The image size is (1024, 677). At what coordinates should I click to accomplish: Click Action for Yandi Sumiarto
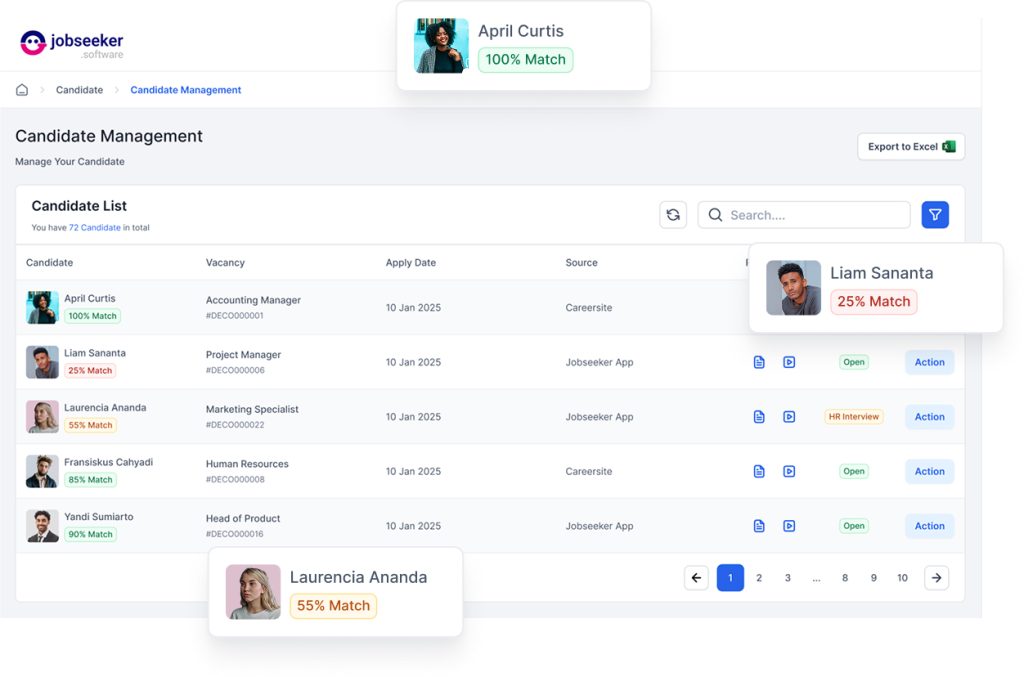pos(929,526)
